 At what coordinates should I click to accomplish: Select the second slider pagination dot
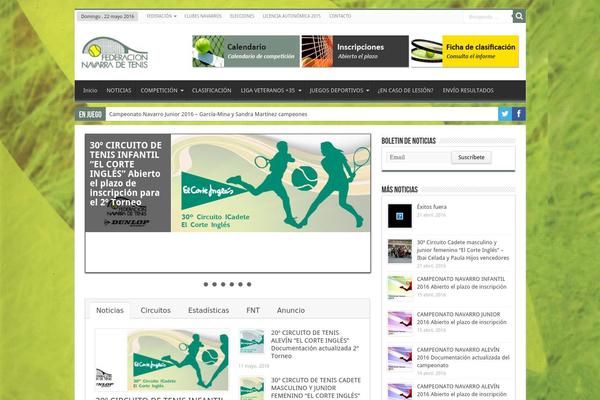[x=215, y=284]
